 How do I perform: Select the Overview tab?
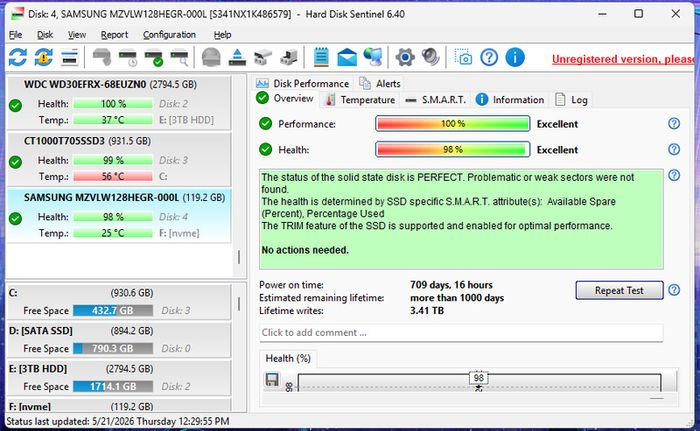click(285, 98)
